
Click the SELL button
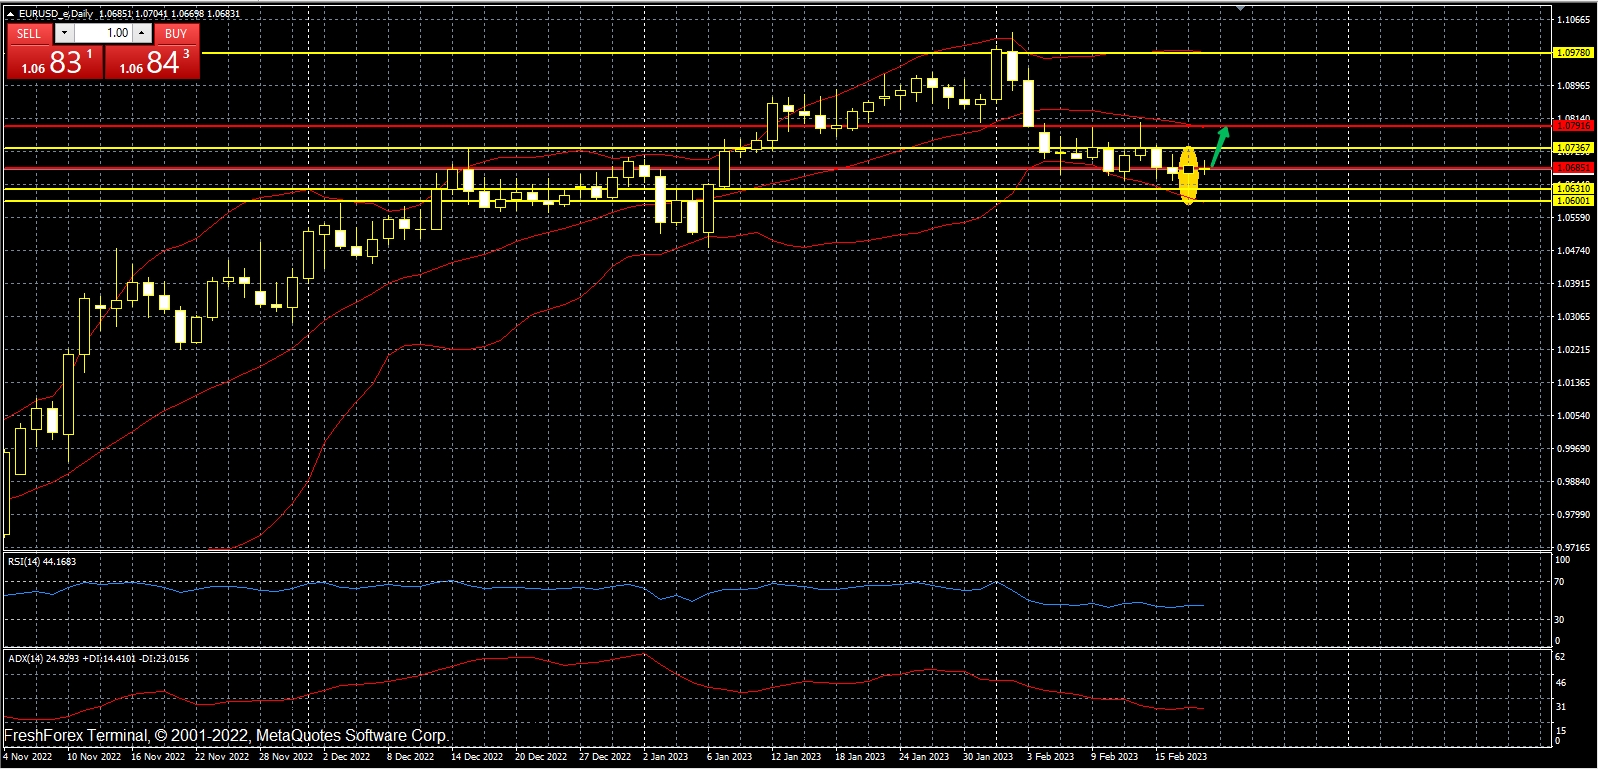29,33
